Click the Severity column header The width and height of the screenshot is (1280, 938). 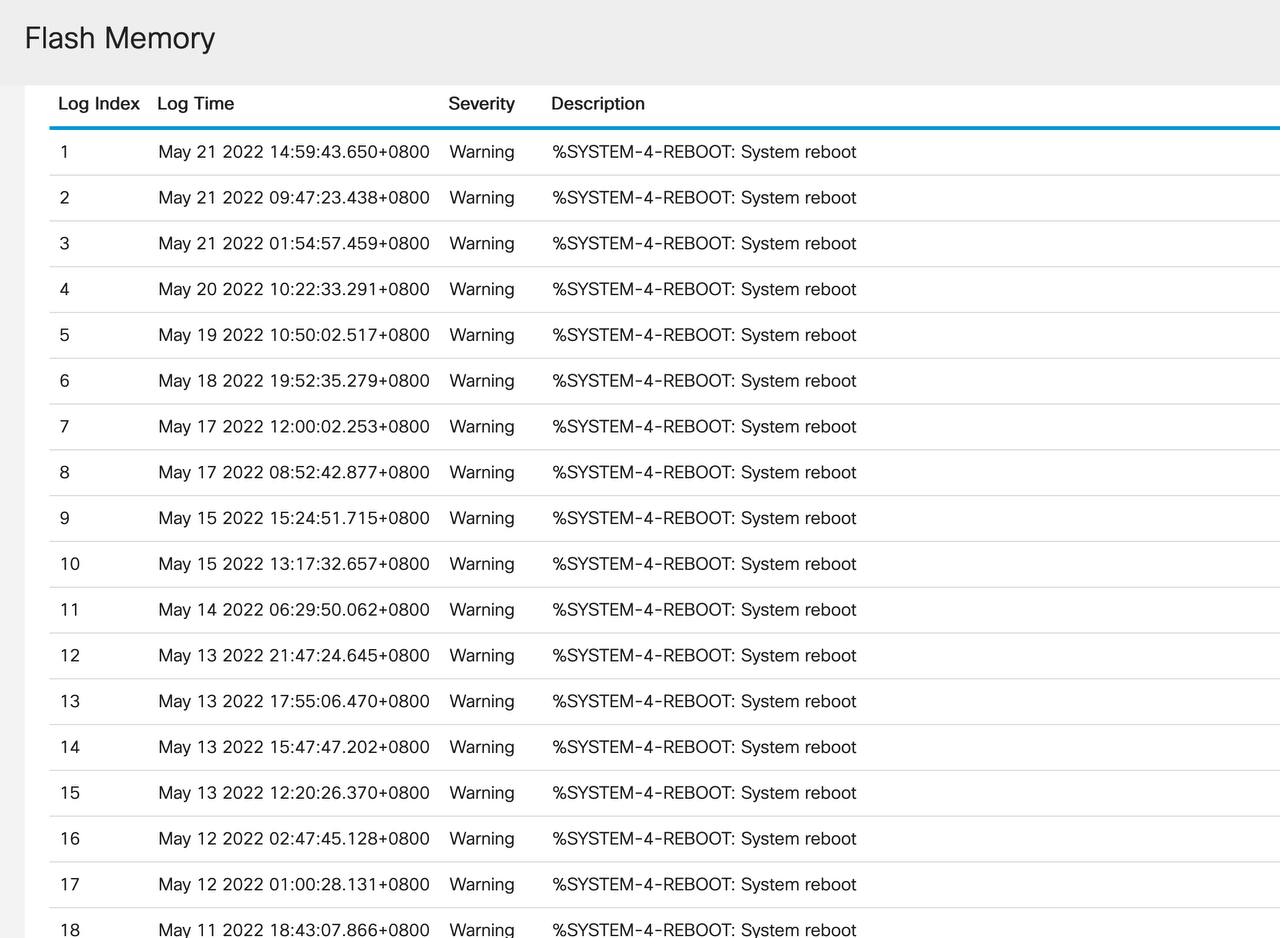click(481, 104)
